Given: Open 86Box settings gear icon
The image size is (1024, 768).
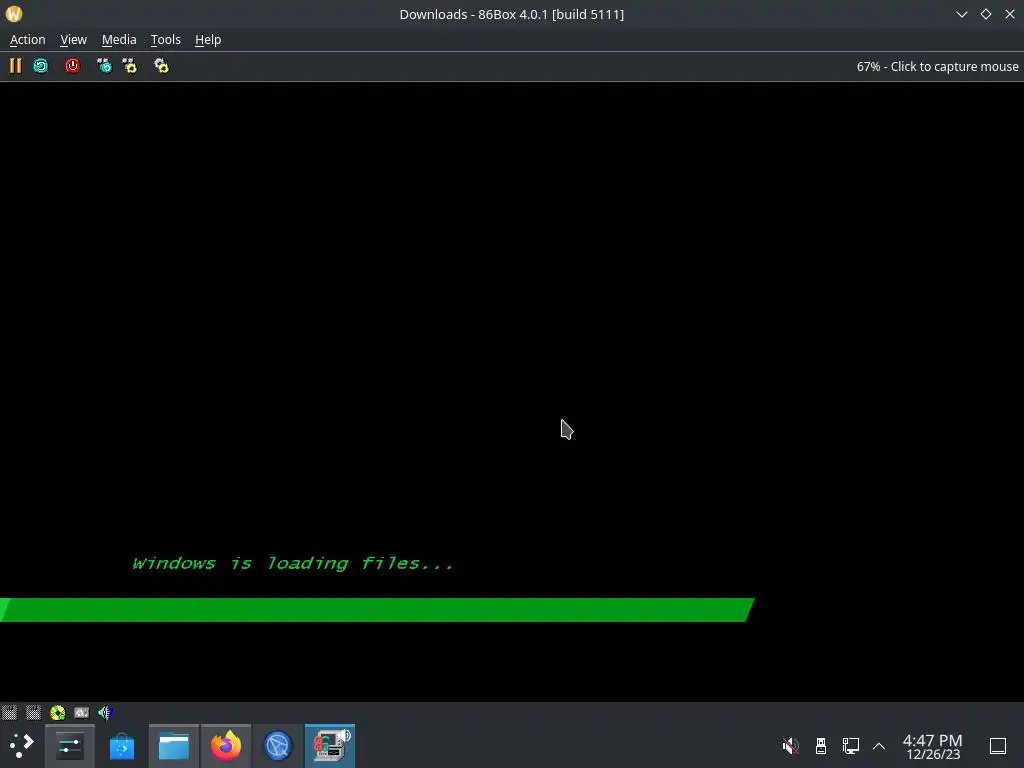Looking at the screenshot, I should click(x=161, y=66).
